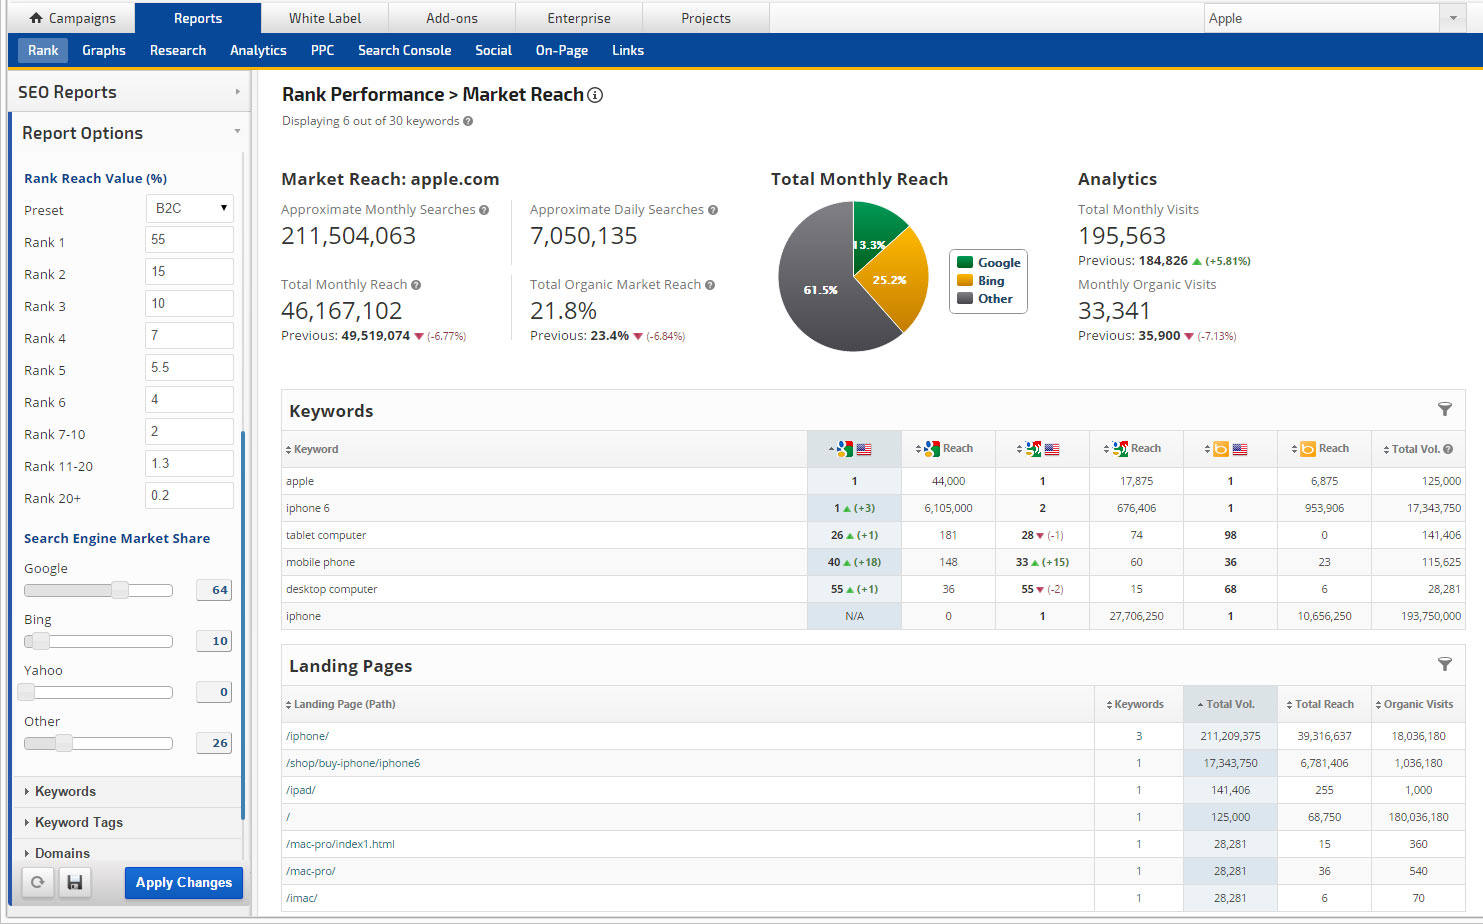The height and width of the screenshot is (924, 1483).
Task: Expand the Keyword Tags section
Action: [x=79, y=822]
